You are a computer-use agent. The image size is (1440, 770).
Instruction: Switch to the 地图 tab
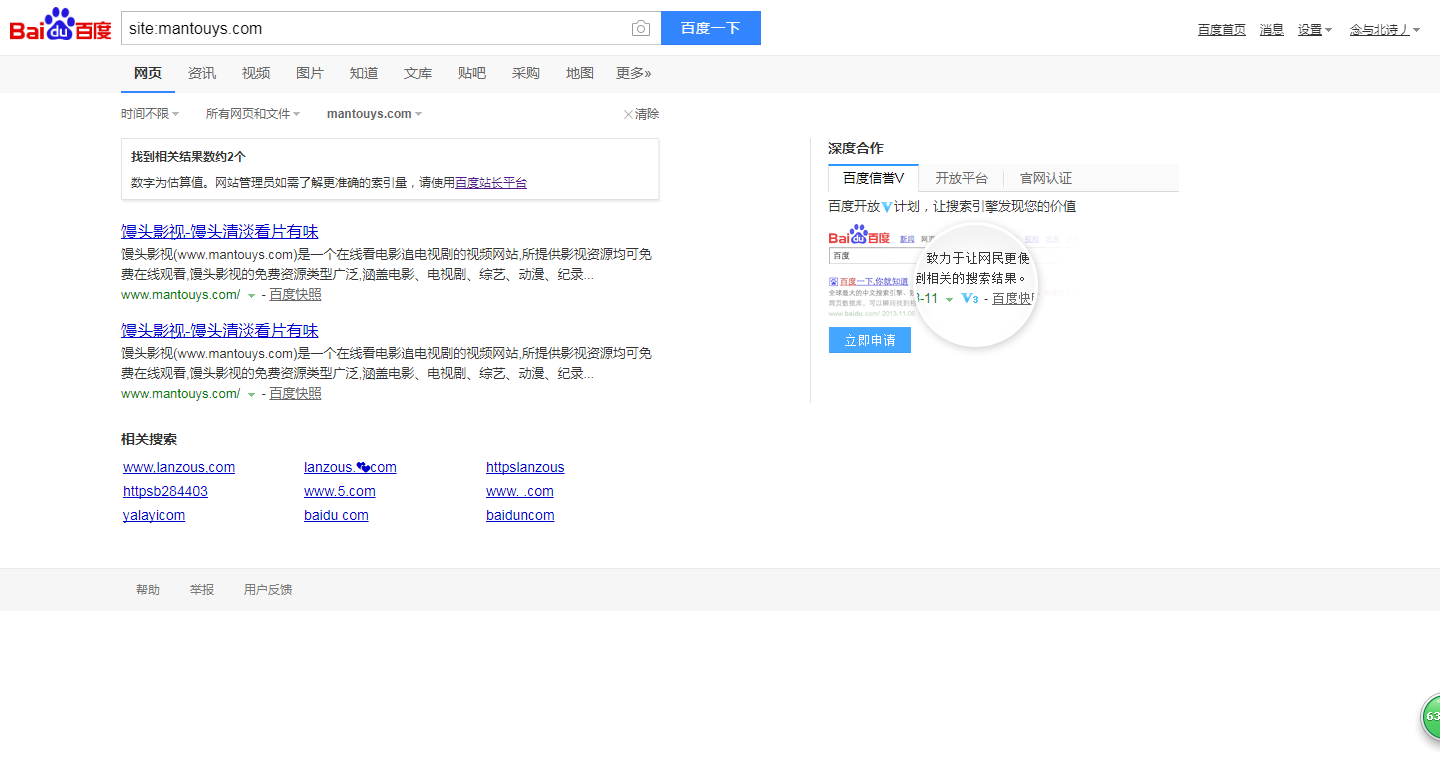(x=580, y=73)
